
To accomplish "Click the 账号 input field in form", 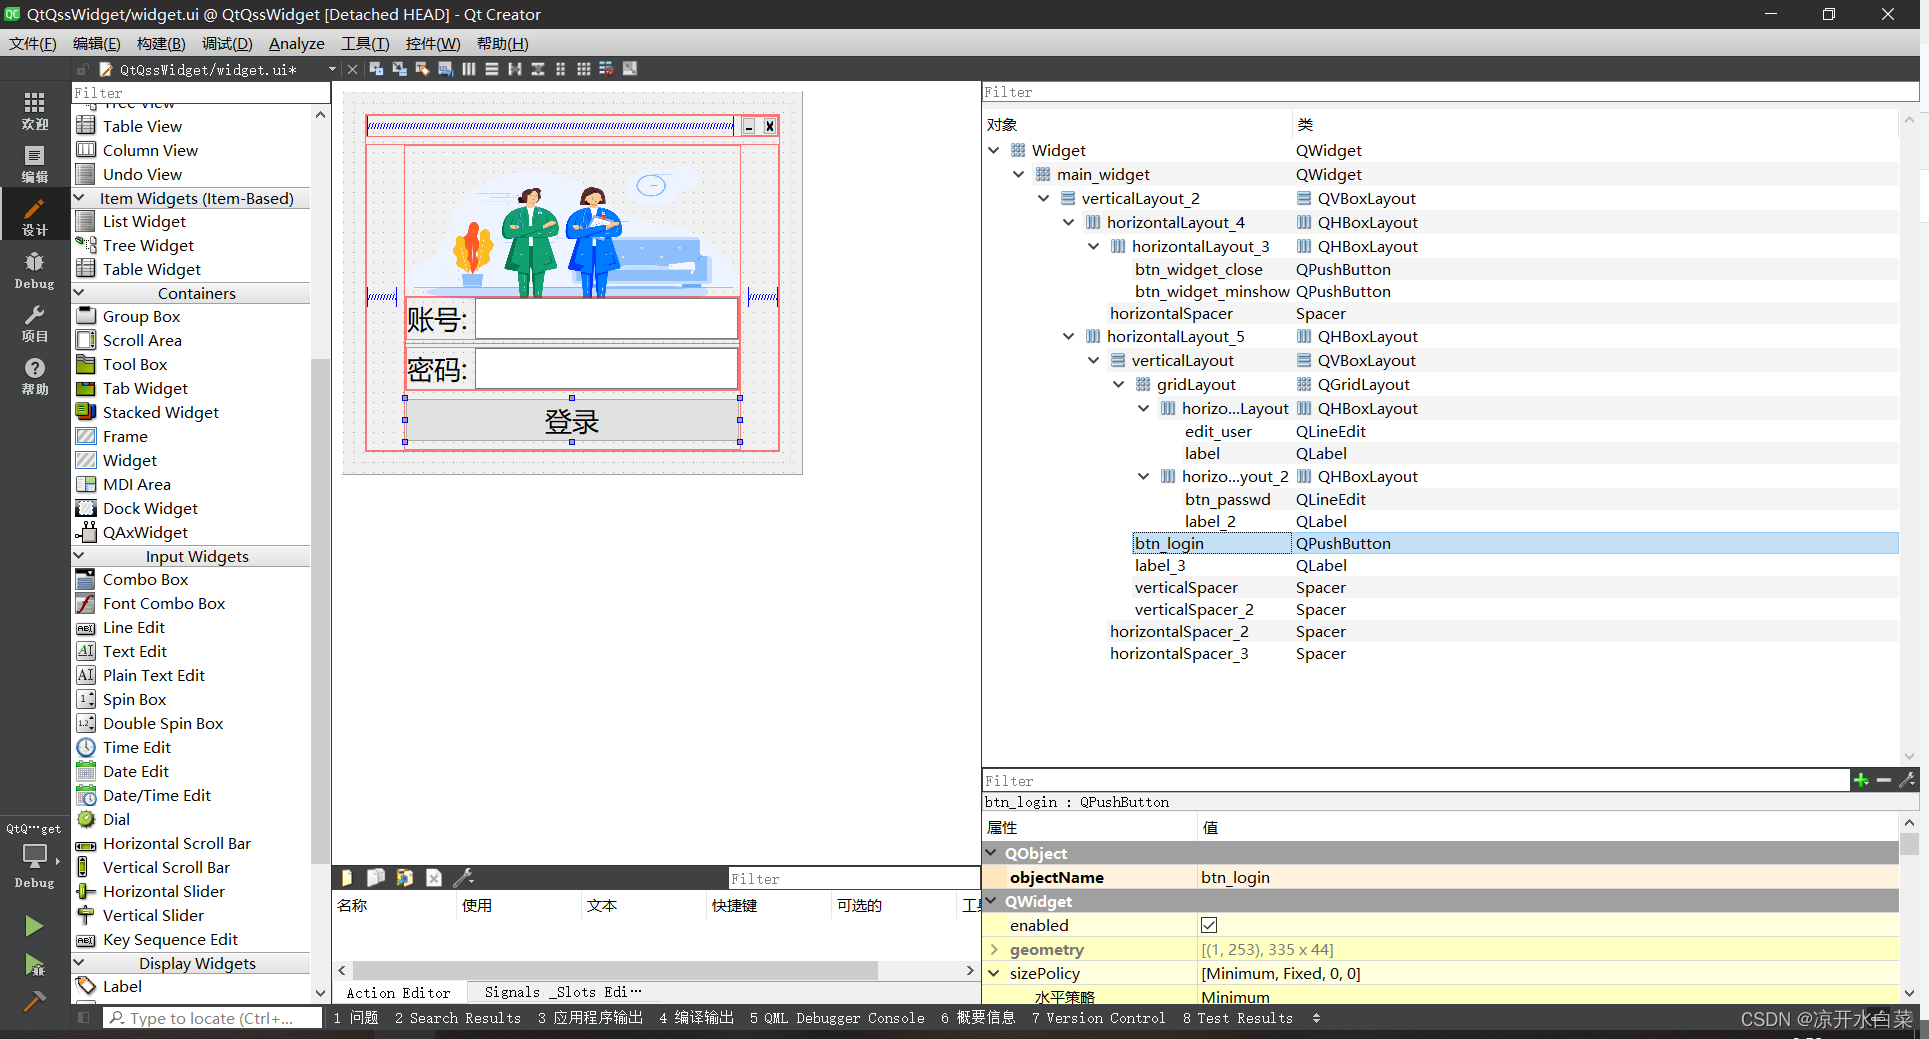I will point(606,319).
